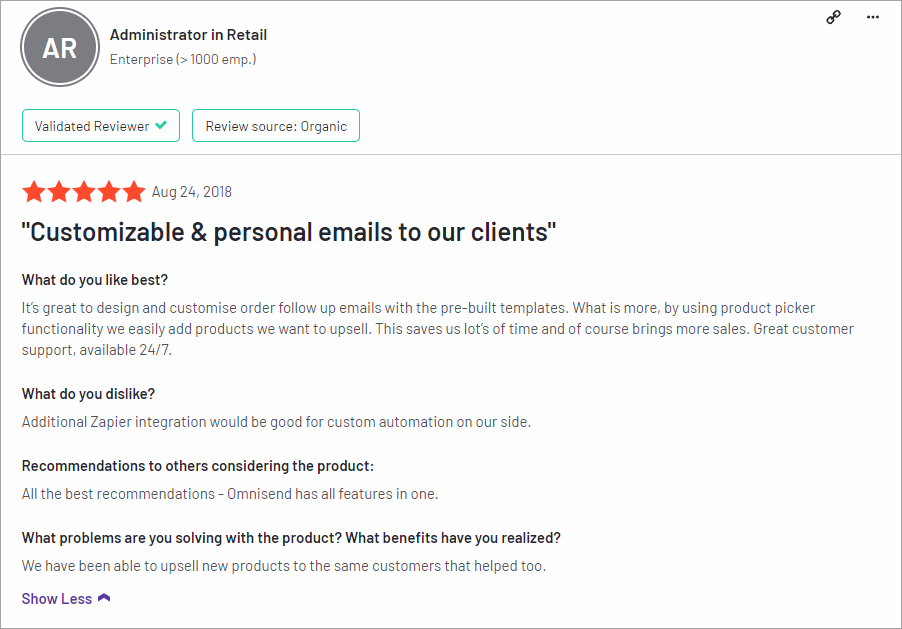The width and height of the screenshot is (902, 629).
Task: Click the green checkmark in Validated Reviewer
Action: pyautogui.click(x=161, y=125)
